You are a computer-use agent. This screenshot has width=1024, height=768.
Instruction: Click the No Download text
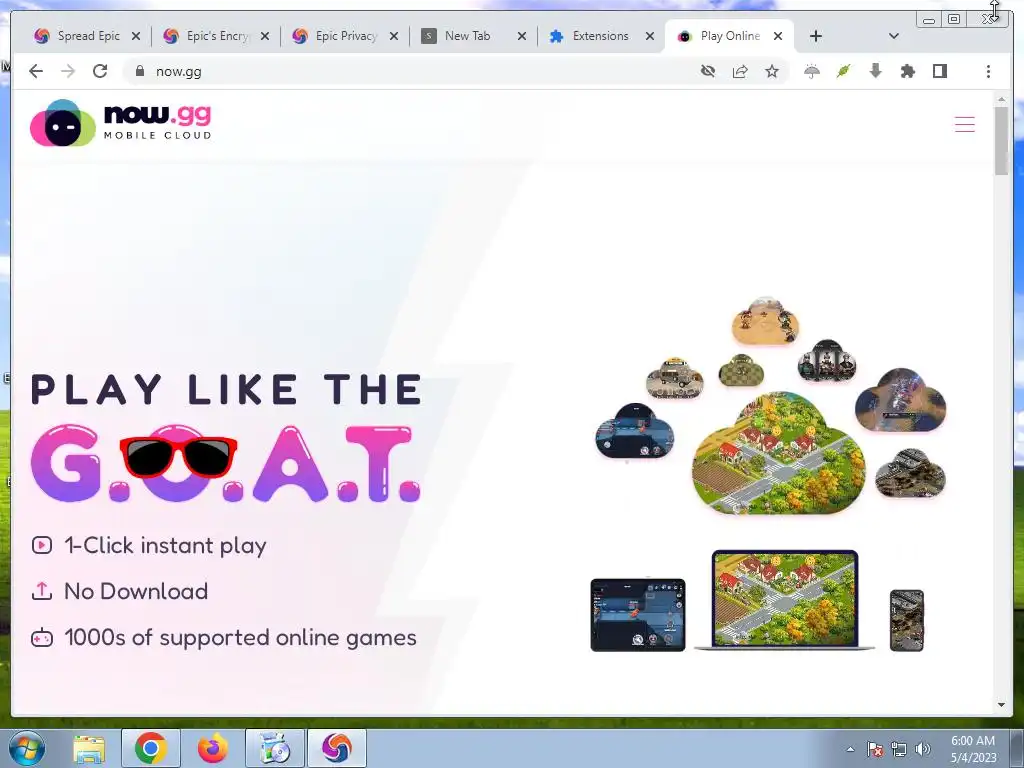136,591
